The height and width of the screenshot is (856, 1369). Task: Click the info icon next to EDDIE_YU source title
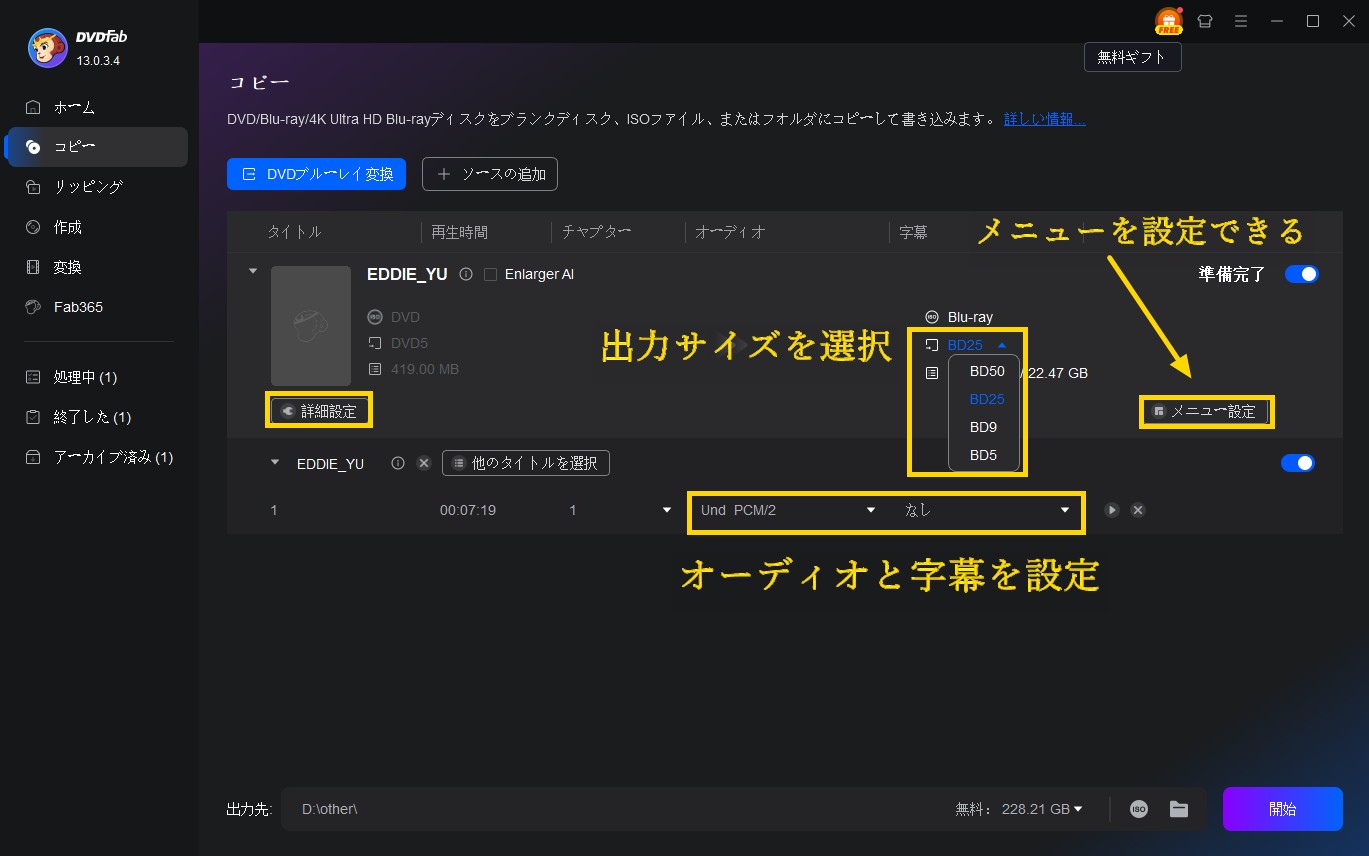(x=465, y=274)
